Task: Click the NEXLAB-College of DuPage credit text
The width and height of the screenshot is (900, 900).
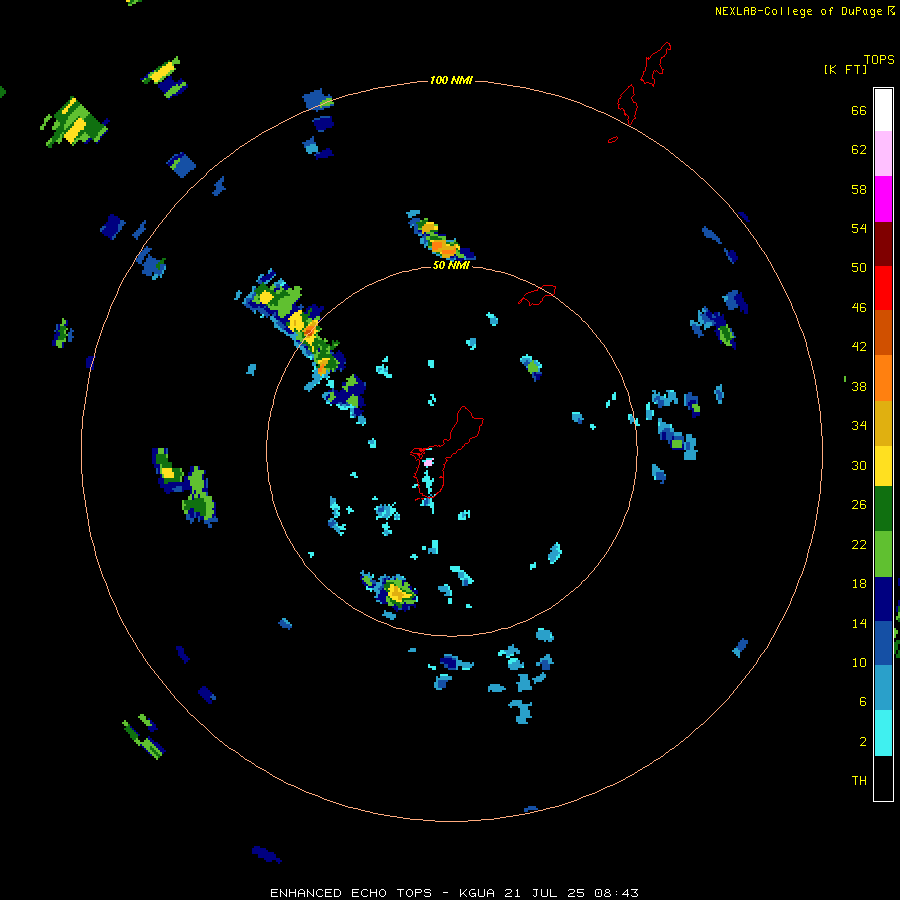Action: [x=798, y=11]
